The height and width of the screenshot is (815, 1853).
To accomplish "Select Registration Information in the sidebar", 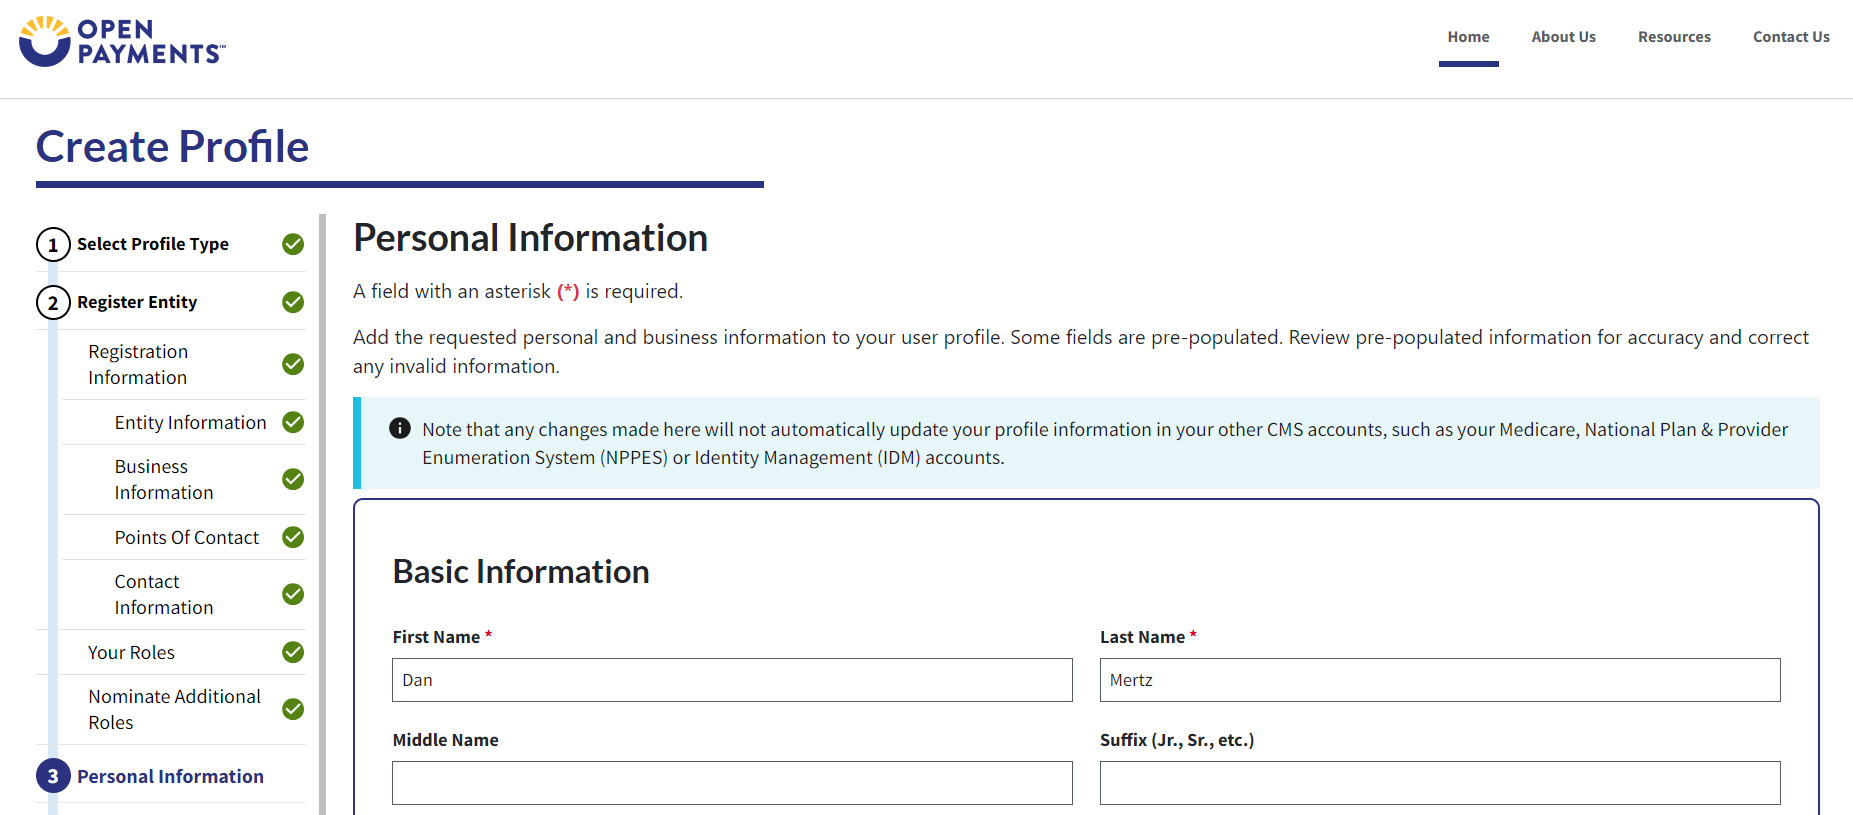I will pyautogui.click(x=138, y=364).
